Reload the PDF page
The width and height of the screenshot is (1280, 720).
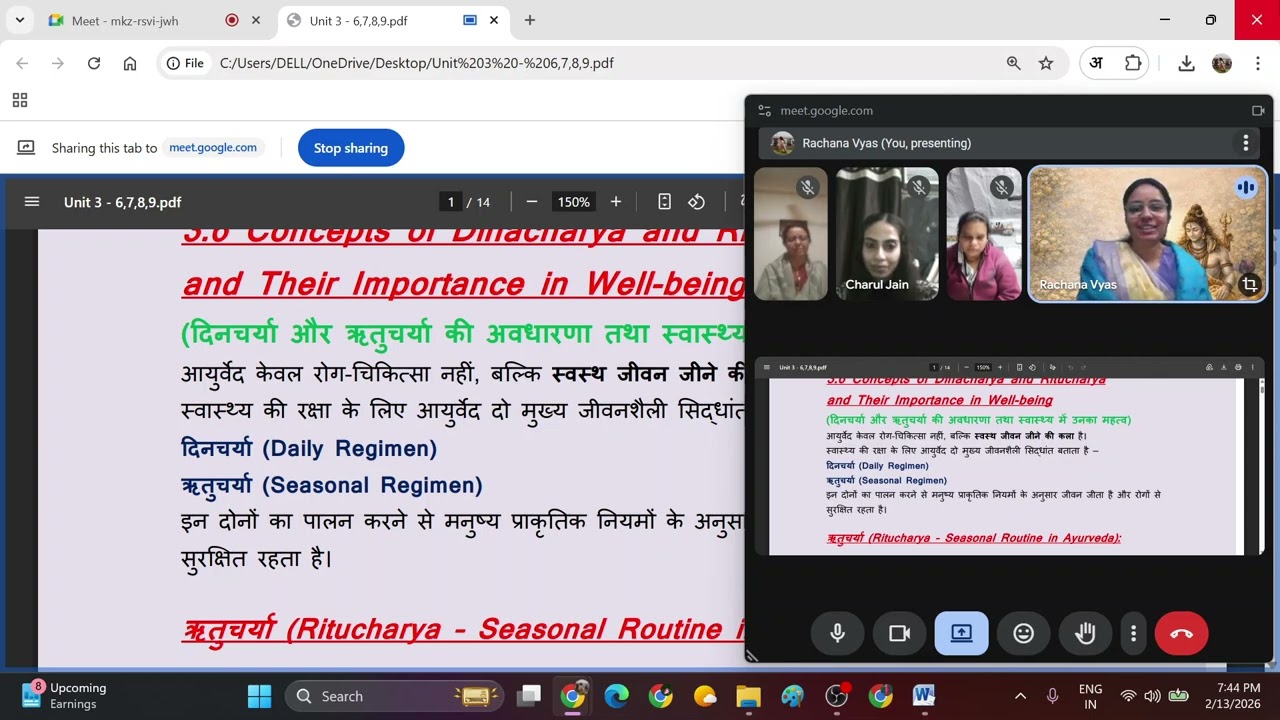click(x=94, y=63)
